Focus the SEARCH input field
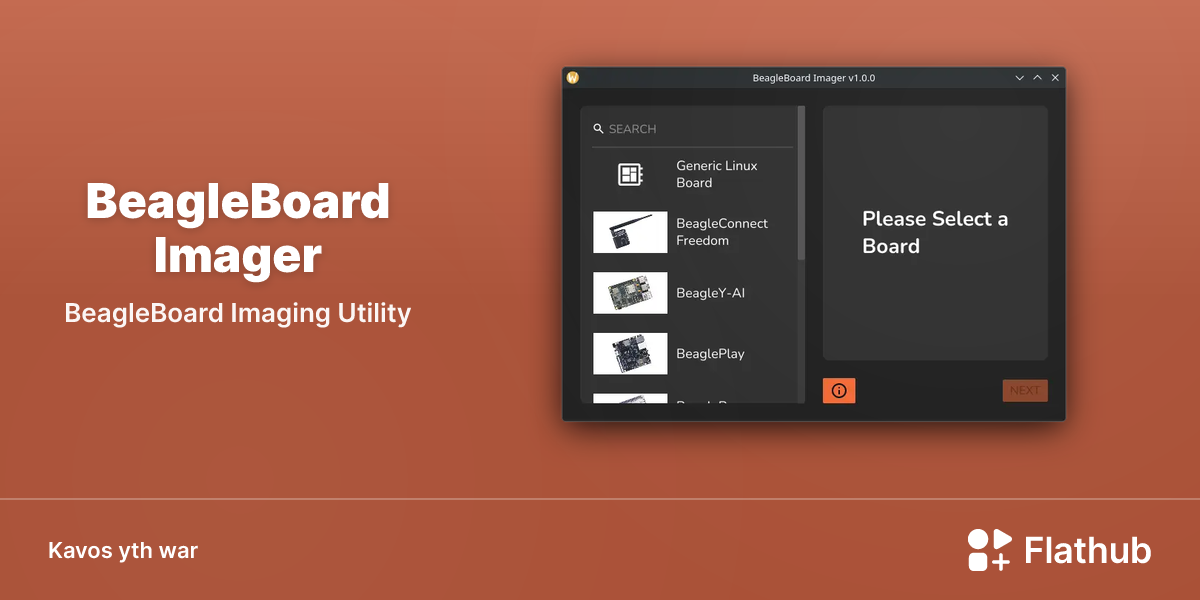The image size is (1200, 600). pos(692,129)
